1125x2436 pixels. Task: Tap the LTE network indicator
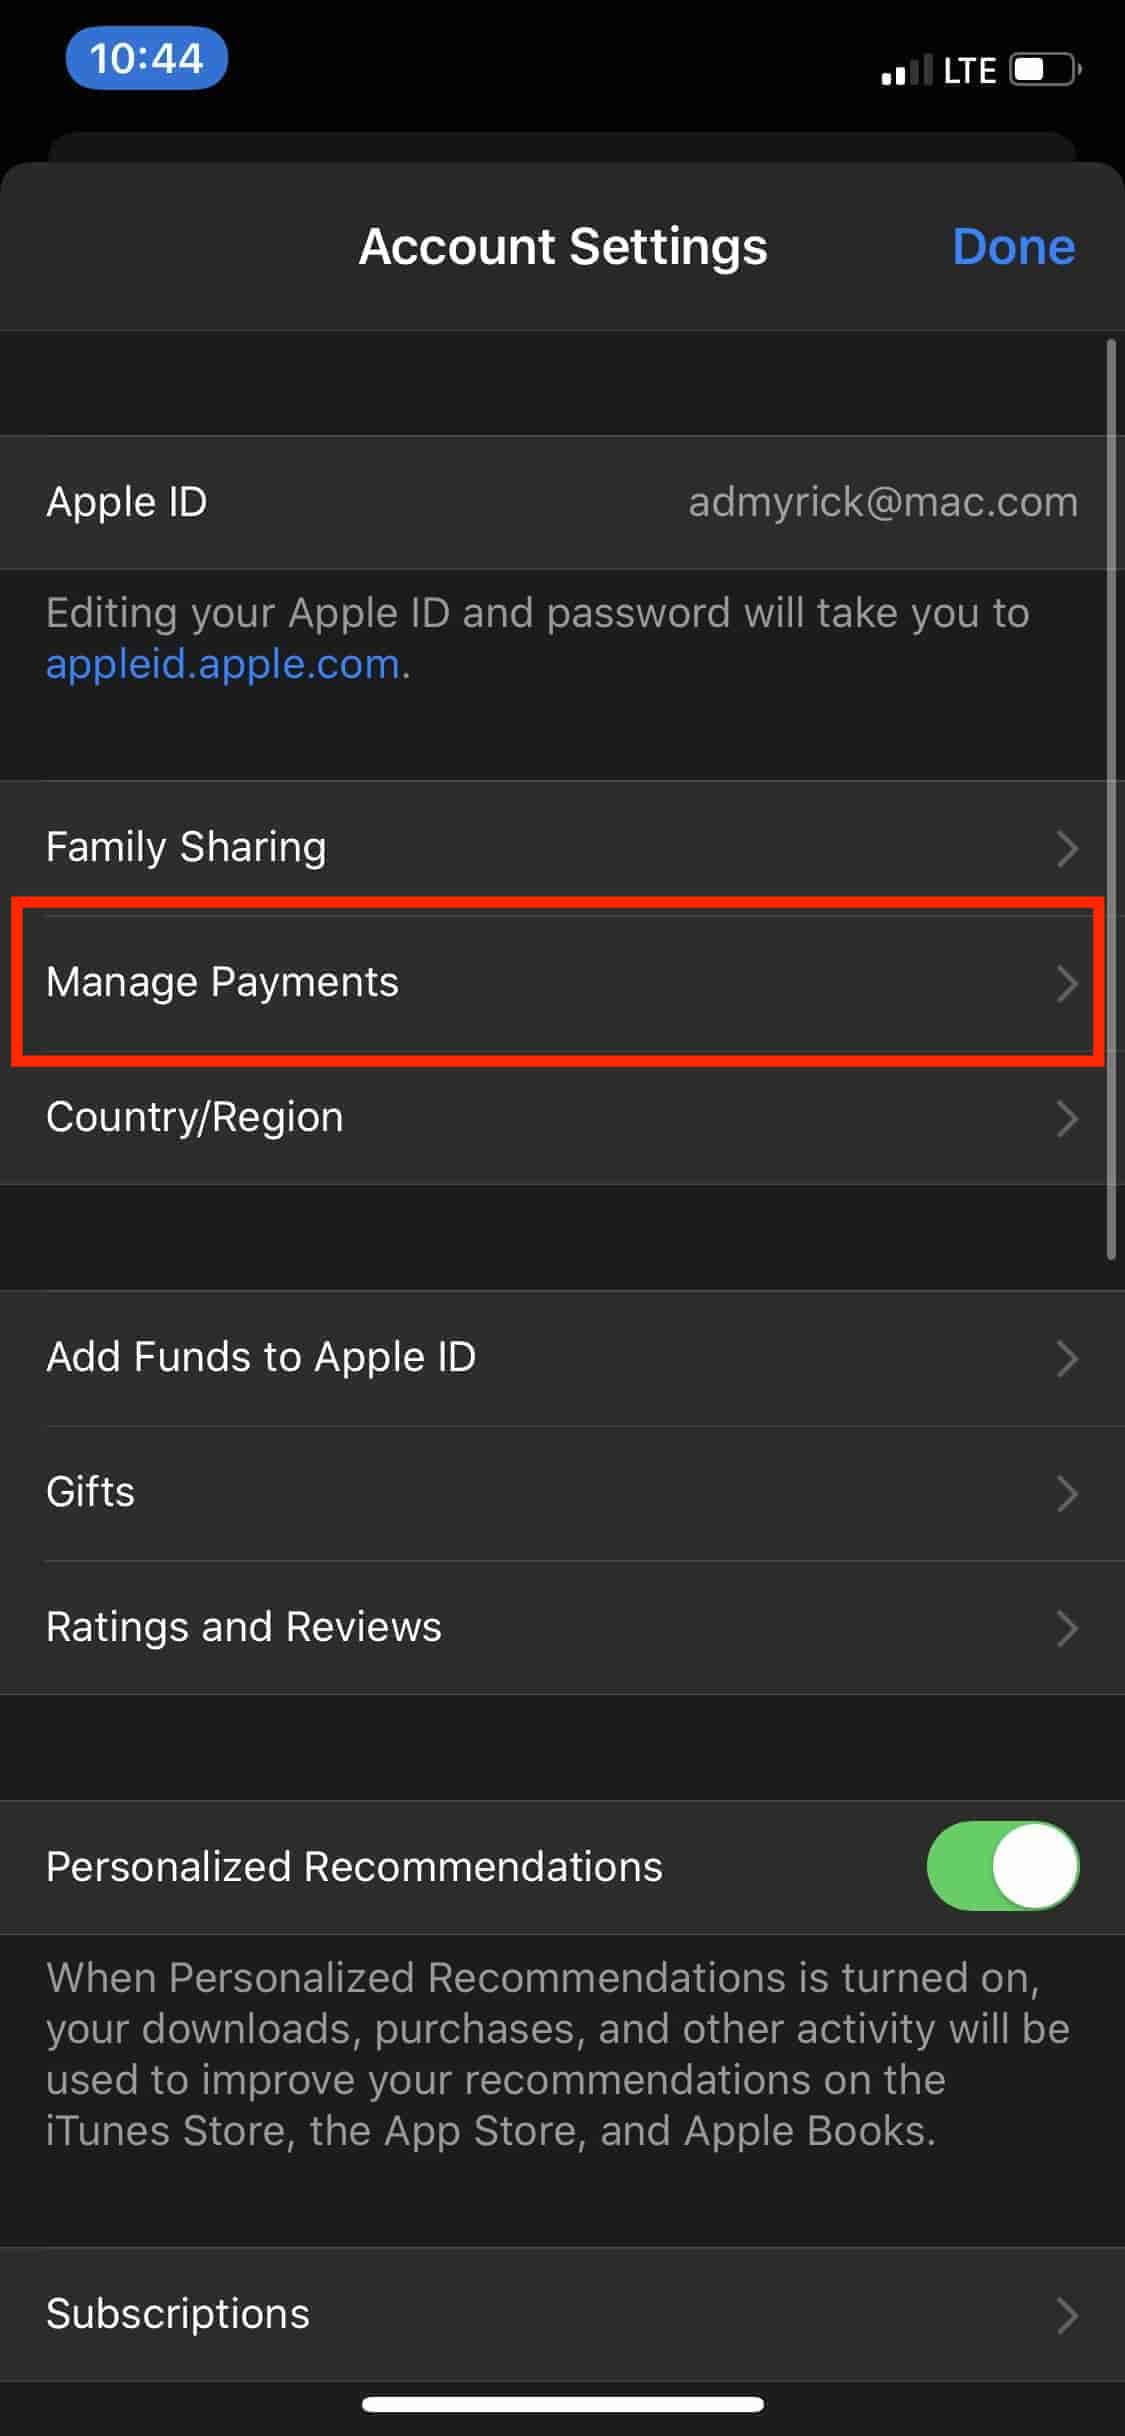pyautogui.click(x=970, y=70)
